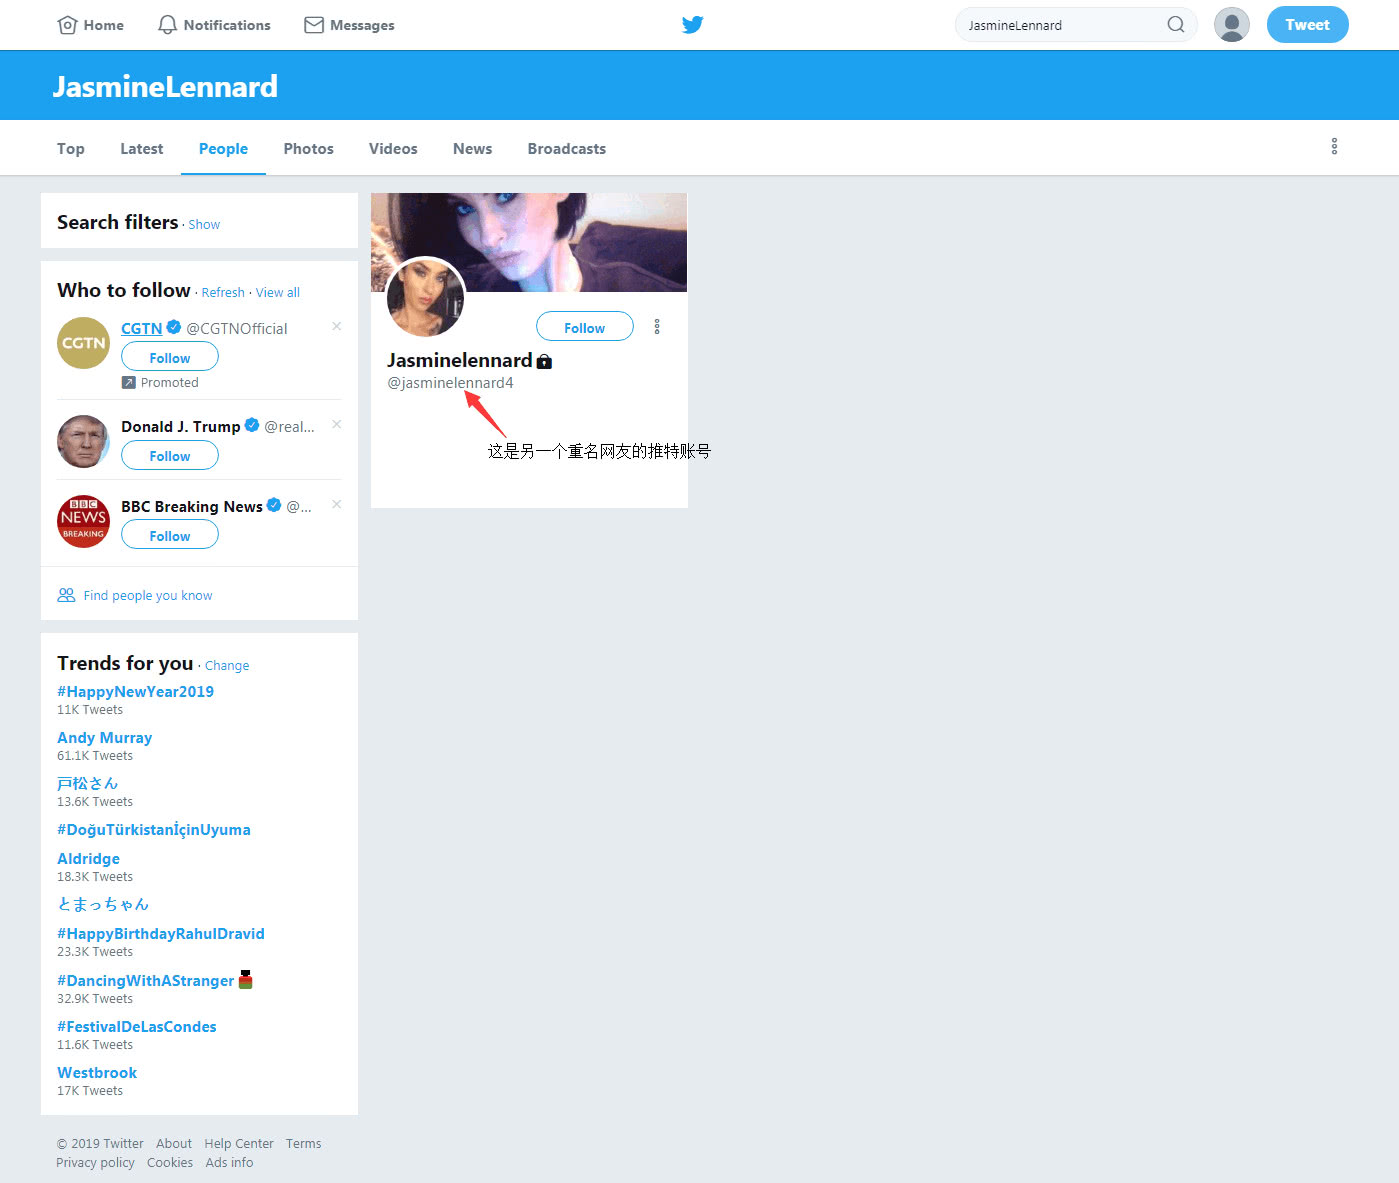Open the 戸松さん trend
The width and height of the screenshot is (1399, 1183).
[x=87, y=783]
